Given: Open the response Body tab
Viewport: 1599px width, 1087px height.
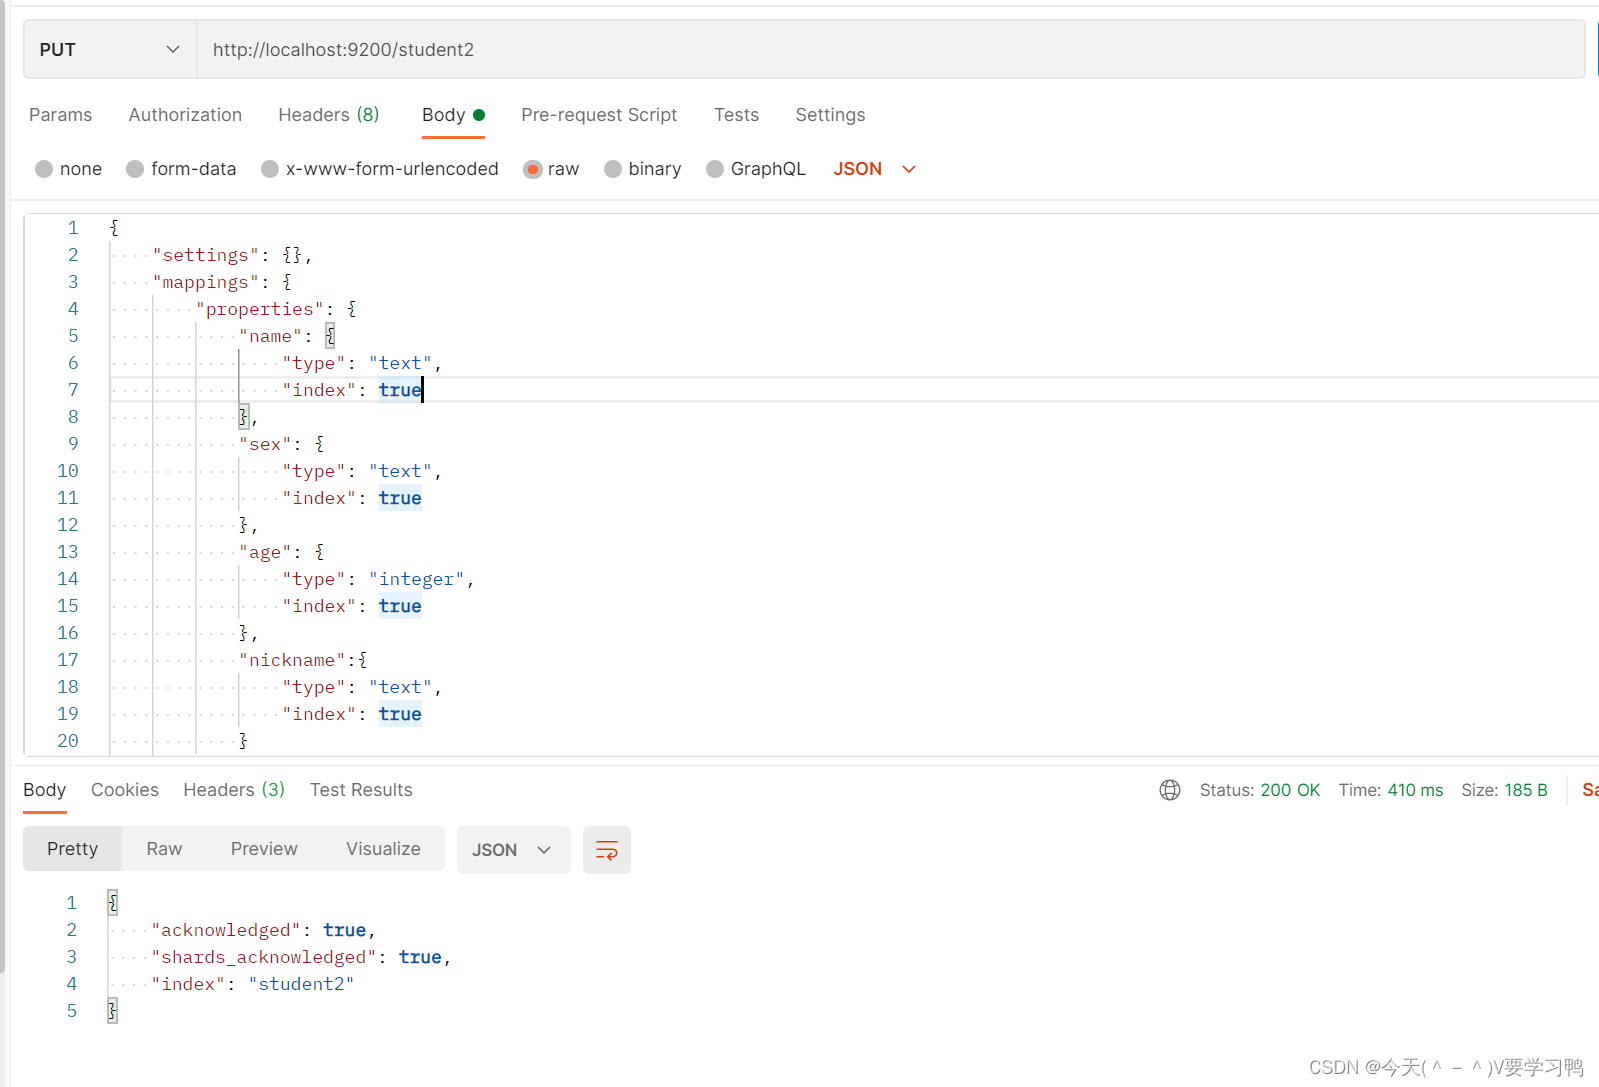Looking at the screenshot, I should click(x=44, y=790).
